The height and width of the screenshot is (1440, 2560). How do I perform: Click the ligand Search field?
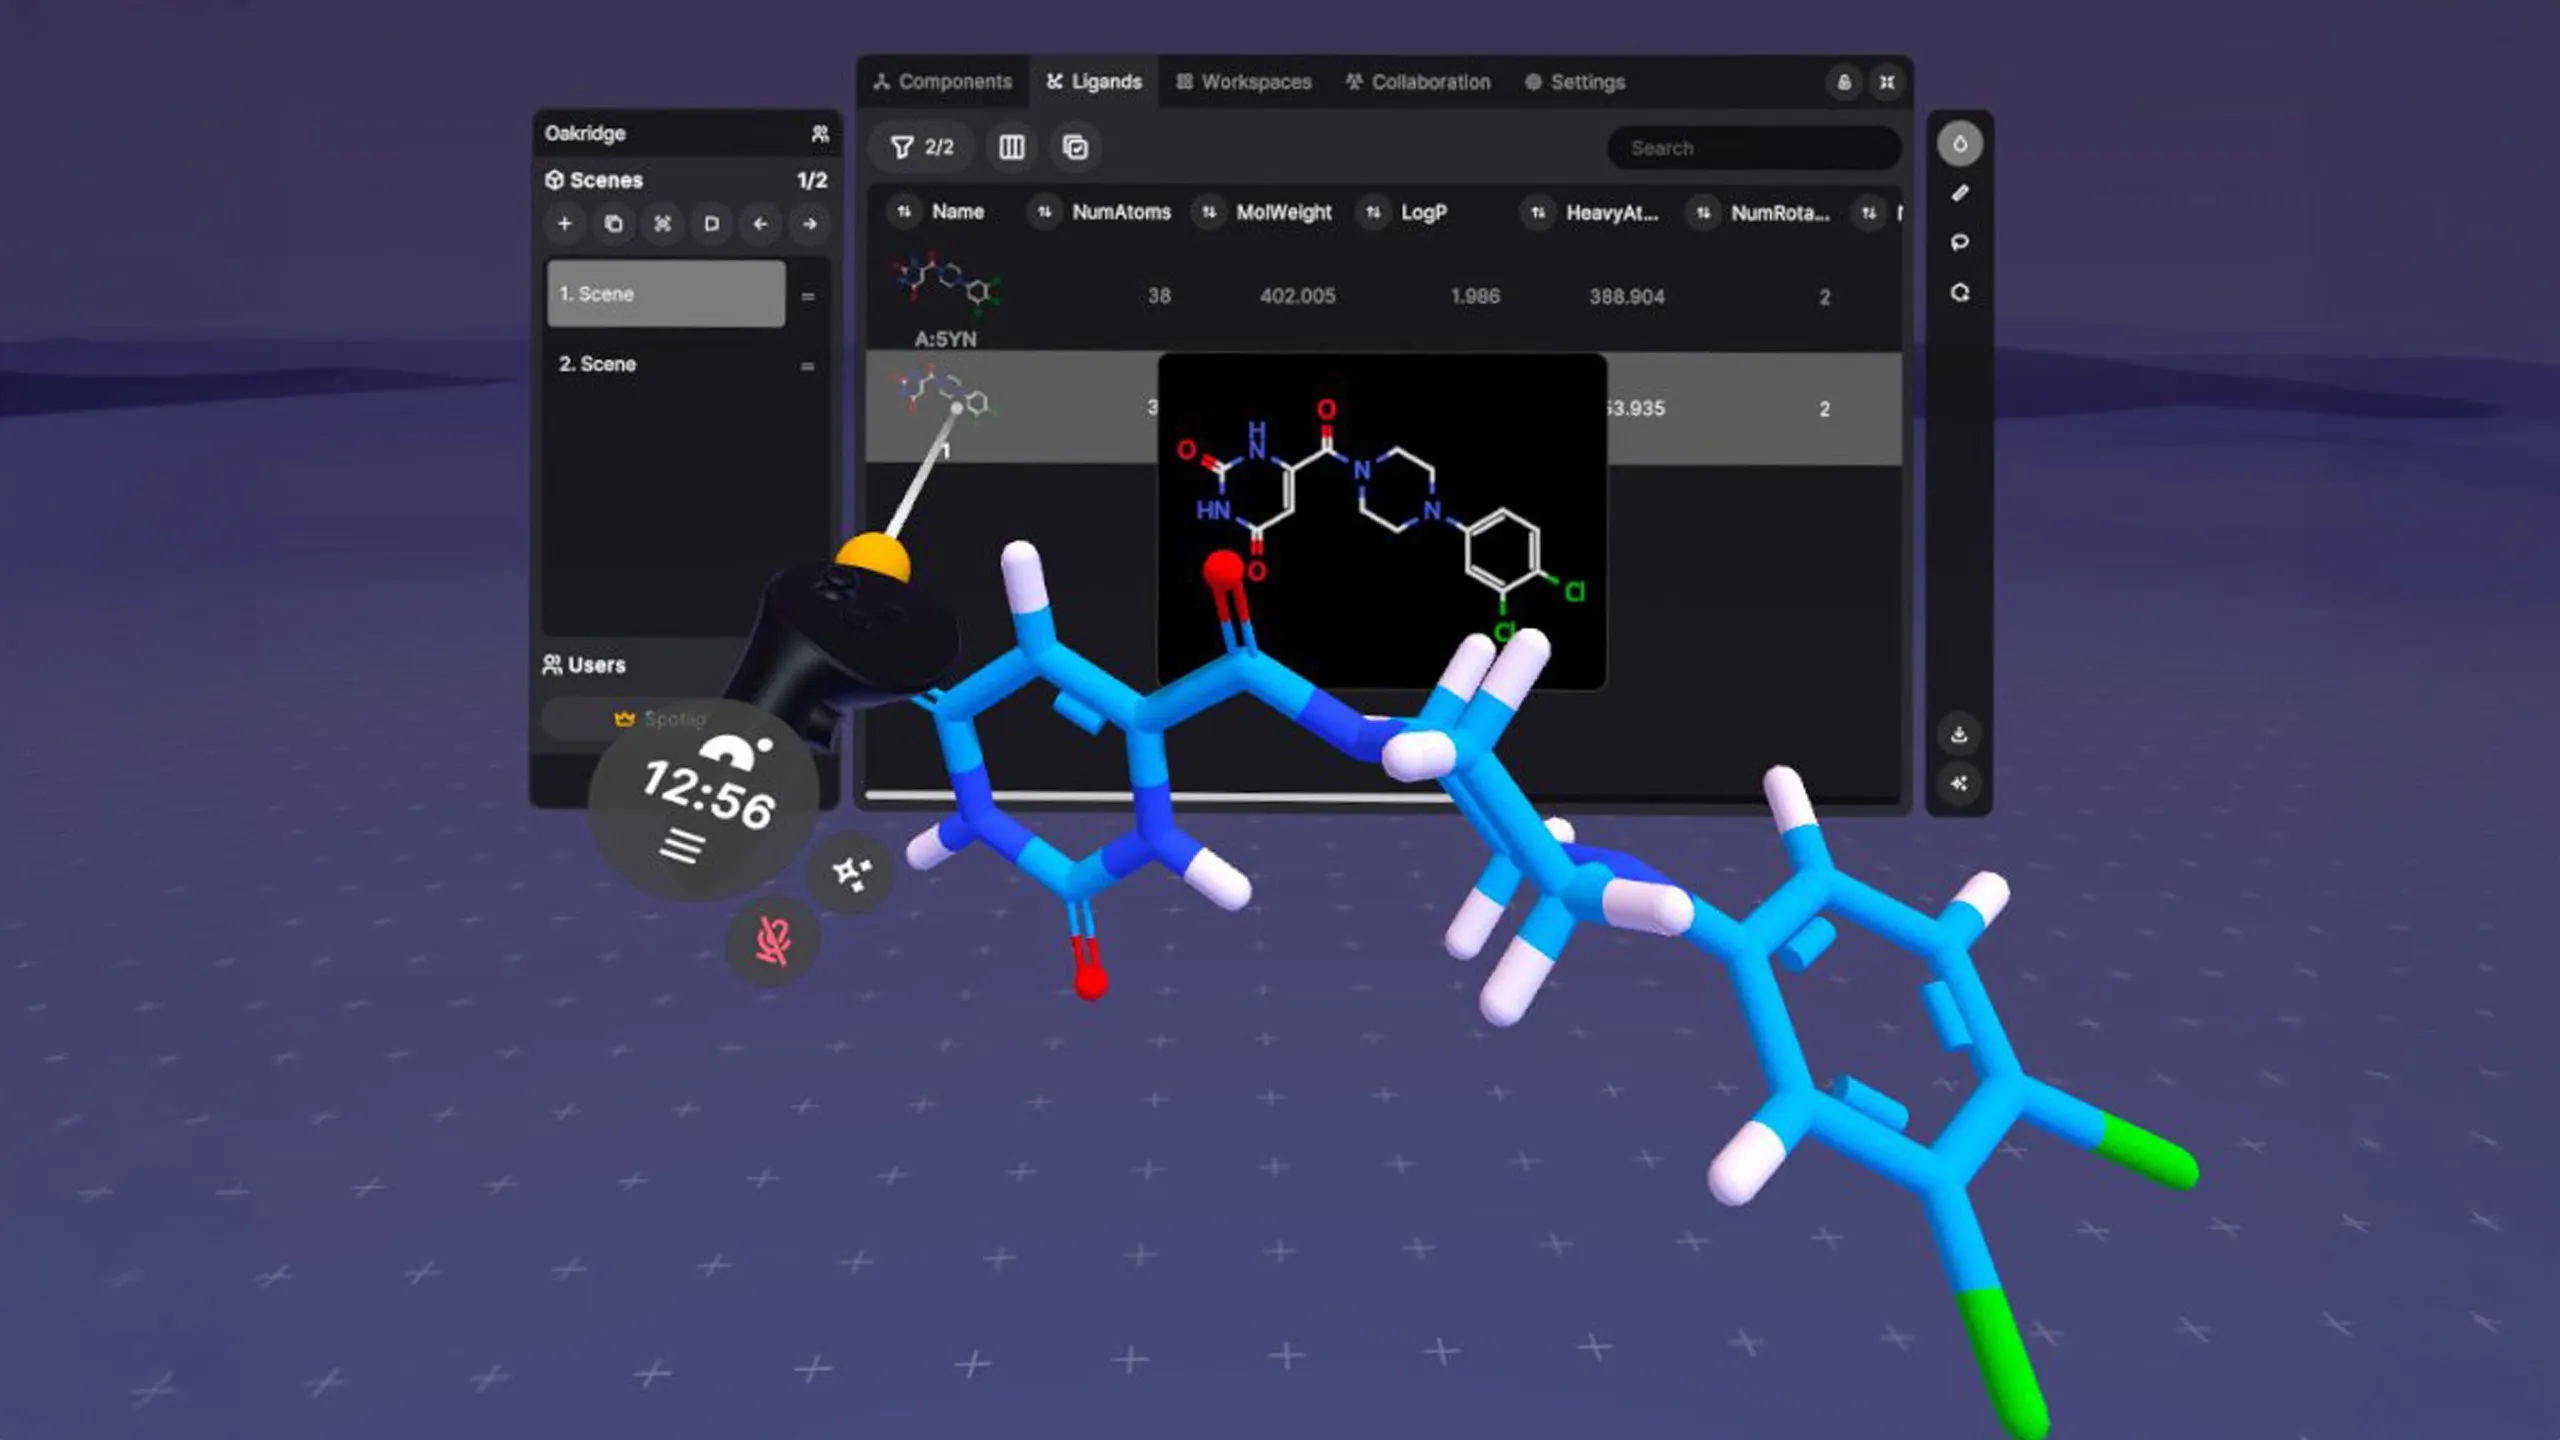[1752, 148]
